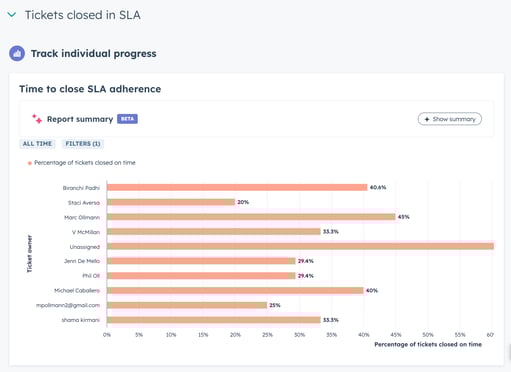Image resolution: width=511 pixels, height=372 pixels.
Task: Click the Report summary label
Action: (80, 119)
